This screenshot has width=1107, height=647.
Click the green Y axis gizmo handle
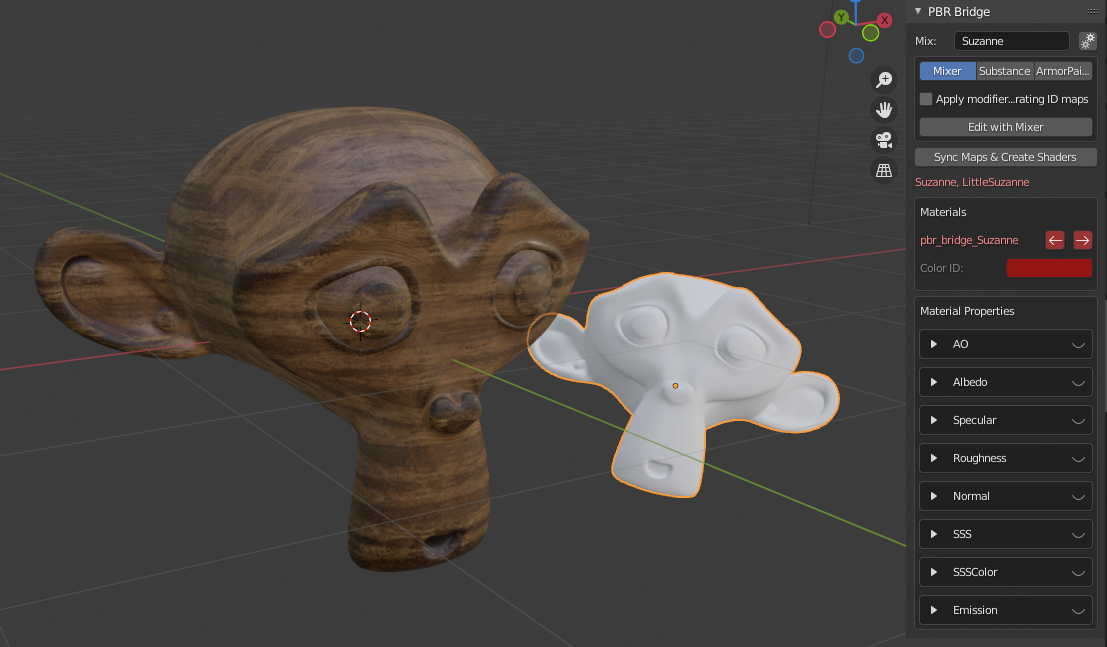[x=841, y=18]
